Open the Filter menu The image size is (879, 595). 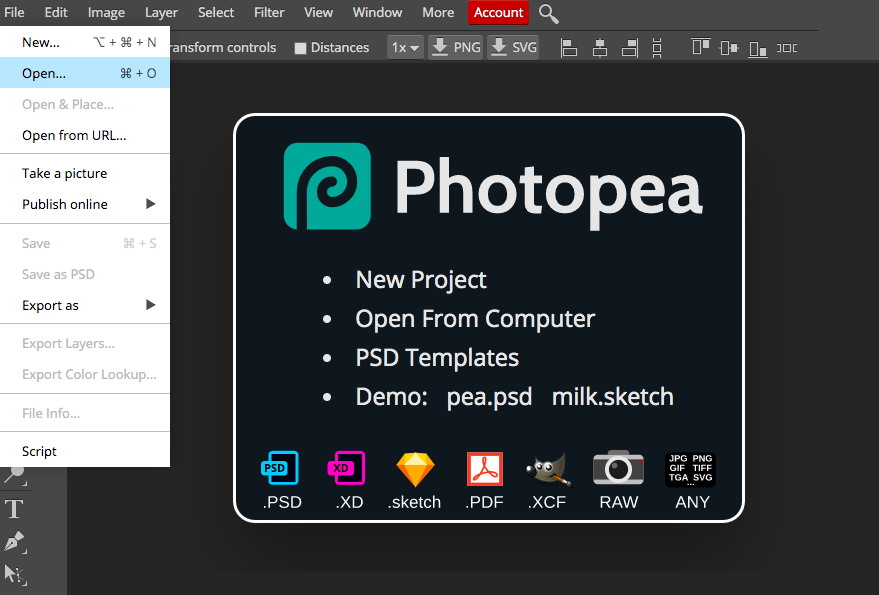tap(269, 12)
